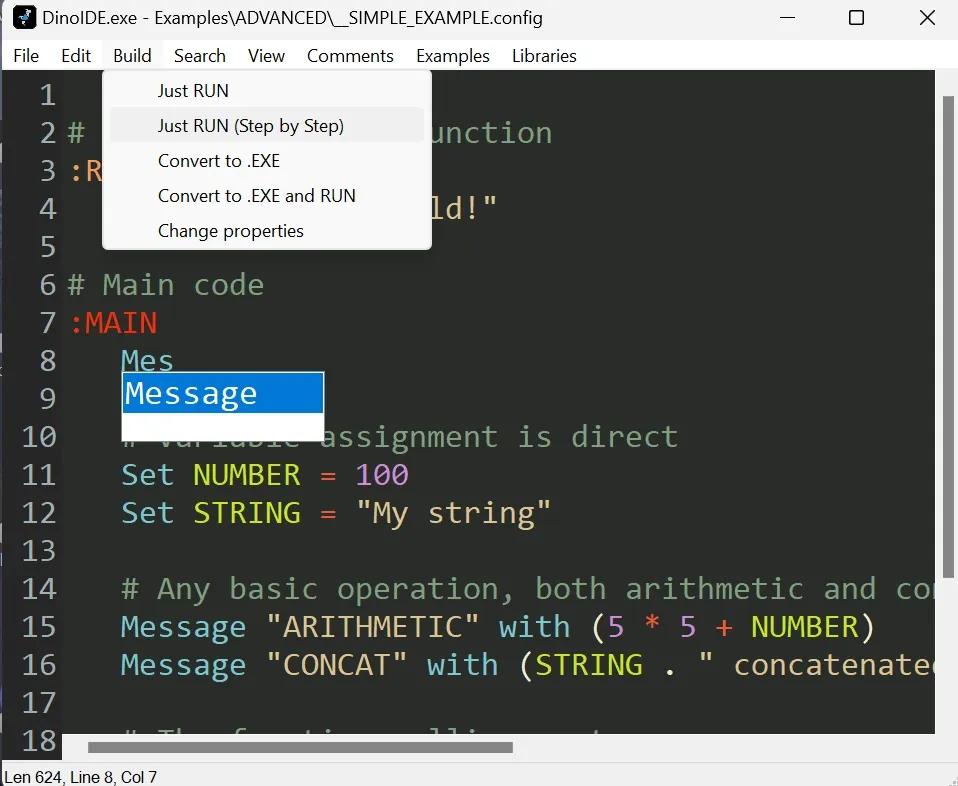Screen dimensions: 958x786
Task: Open the View menu
Action: tap(266, 56)
